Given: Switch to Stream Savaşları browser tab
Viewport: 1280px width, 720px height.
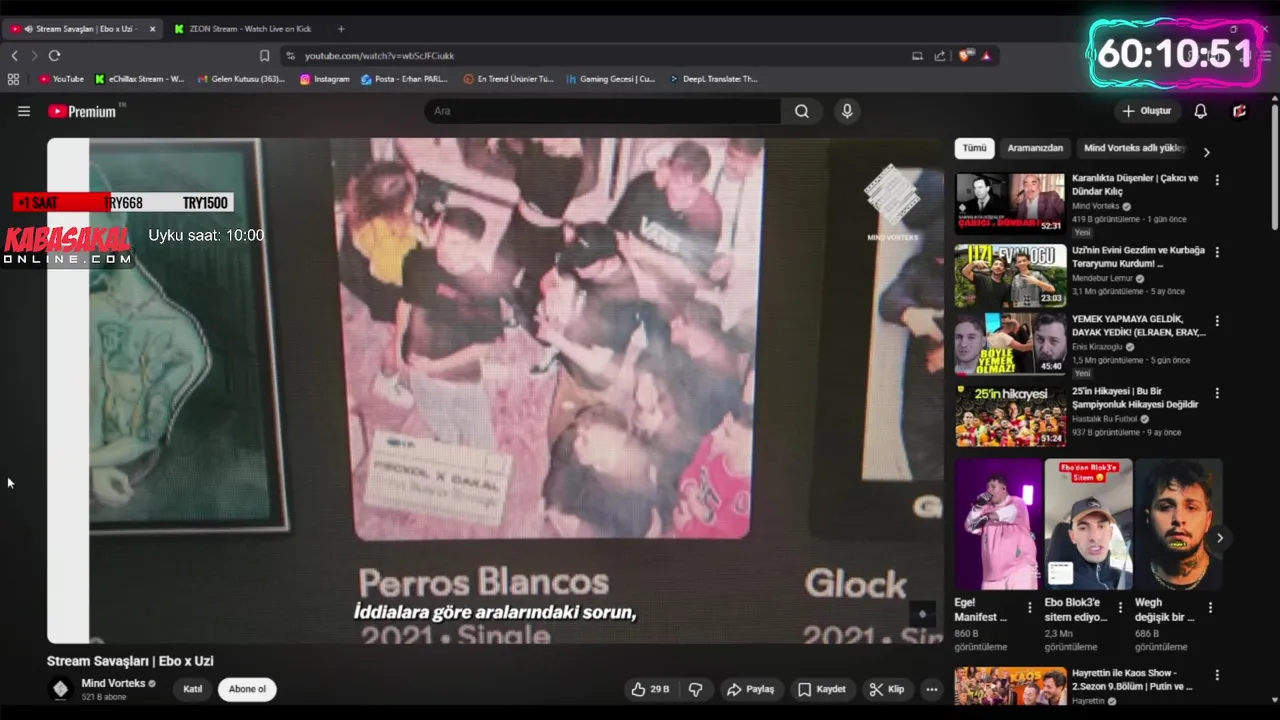Looking at the screenshot, I should tap(80, 29).
